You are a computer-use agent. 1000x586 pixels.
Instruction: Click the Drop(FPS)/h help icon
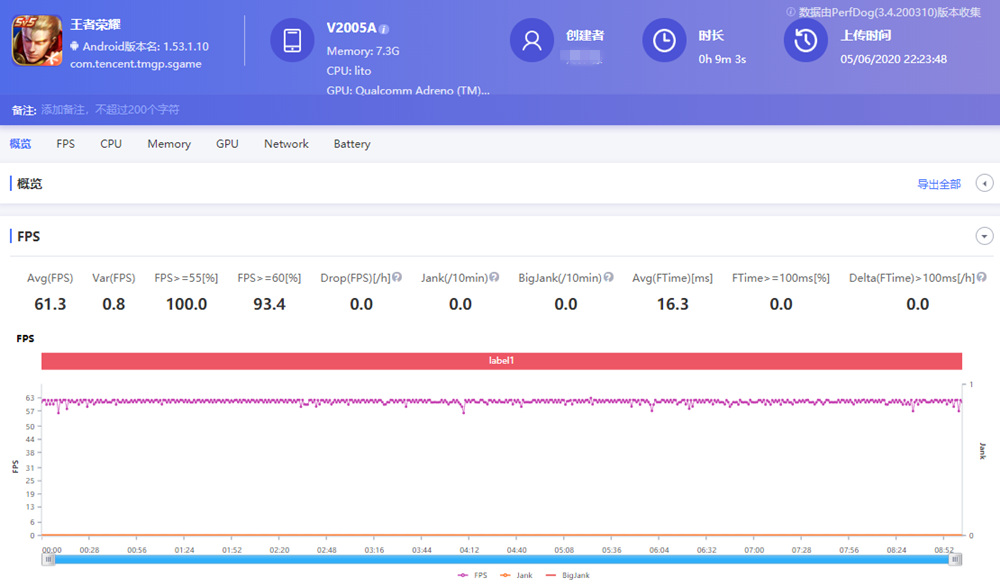pos(396,278)
